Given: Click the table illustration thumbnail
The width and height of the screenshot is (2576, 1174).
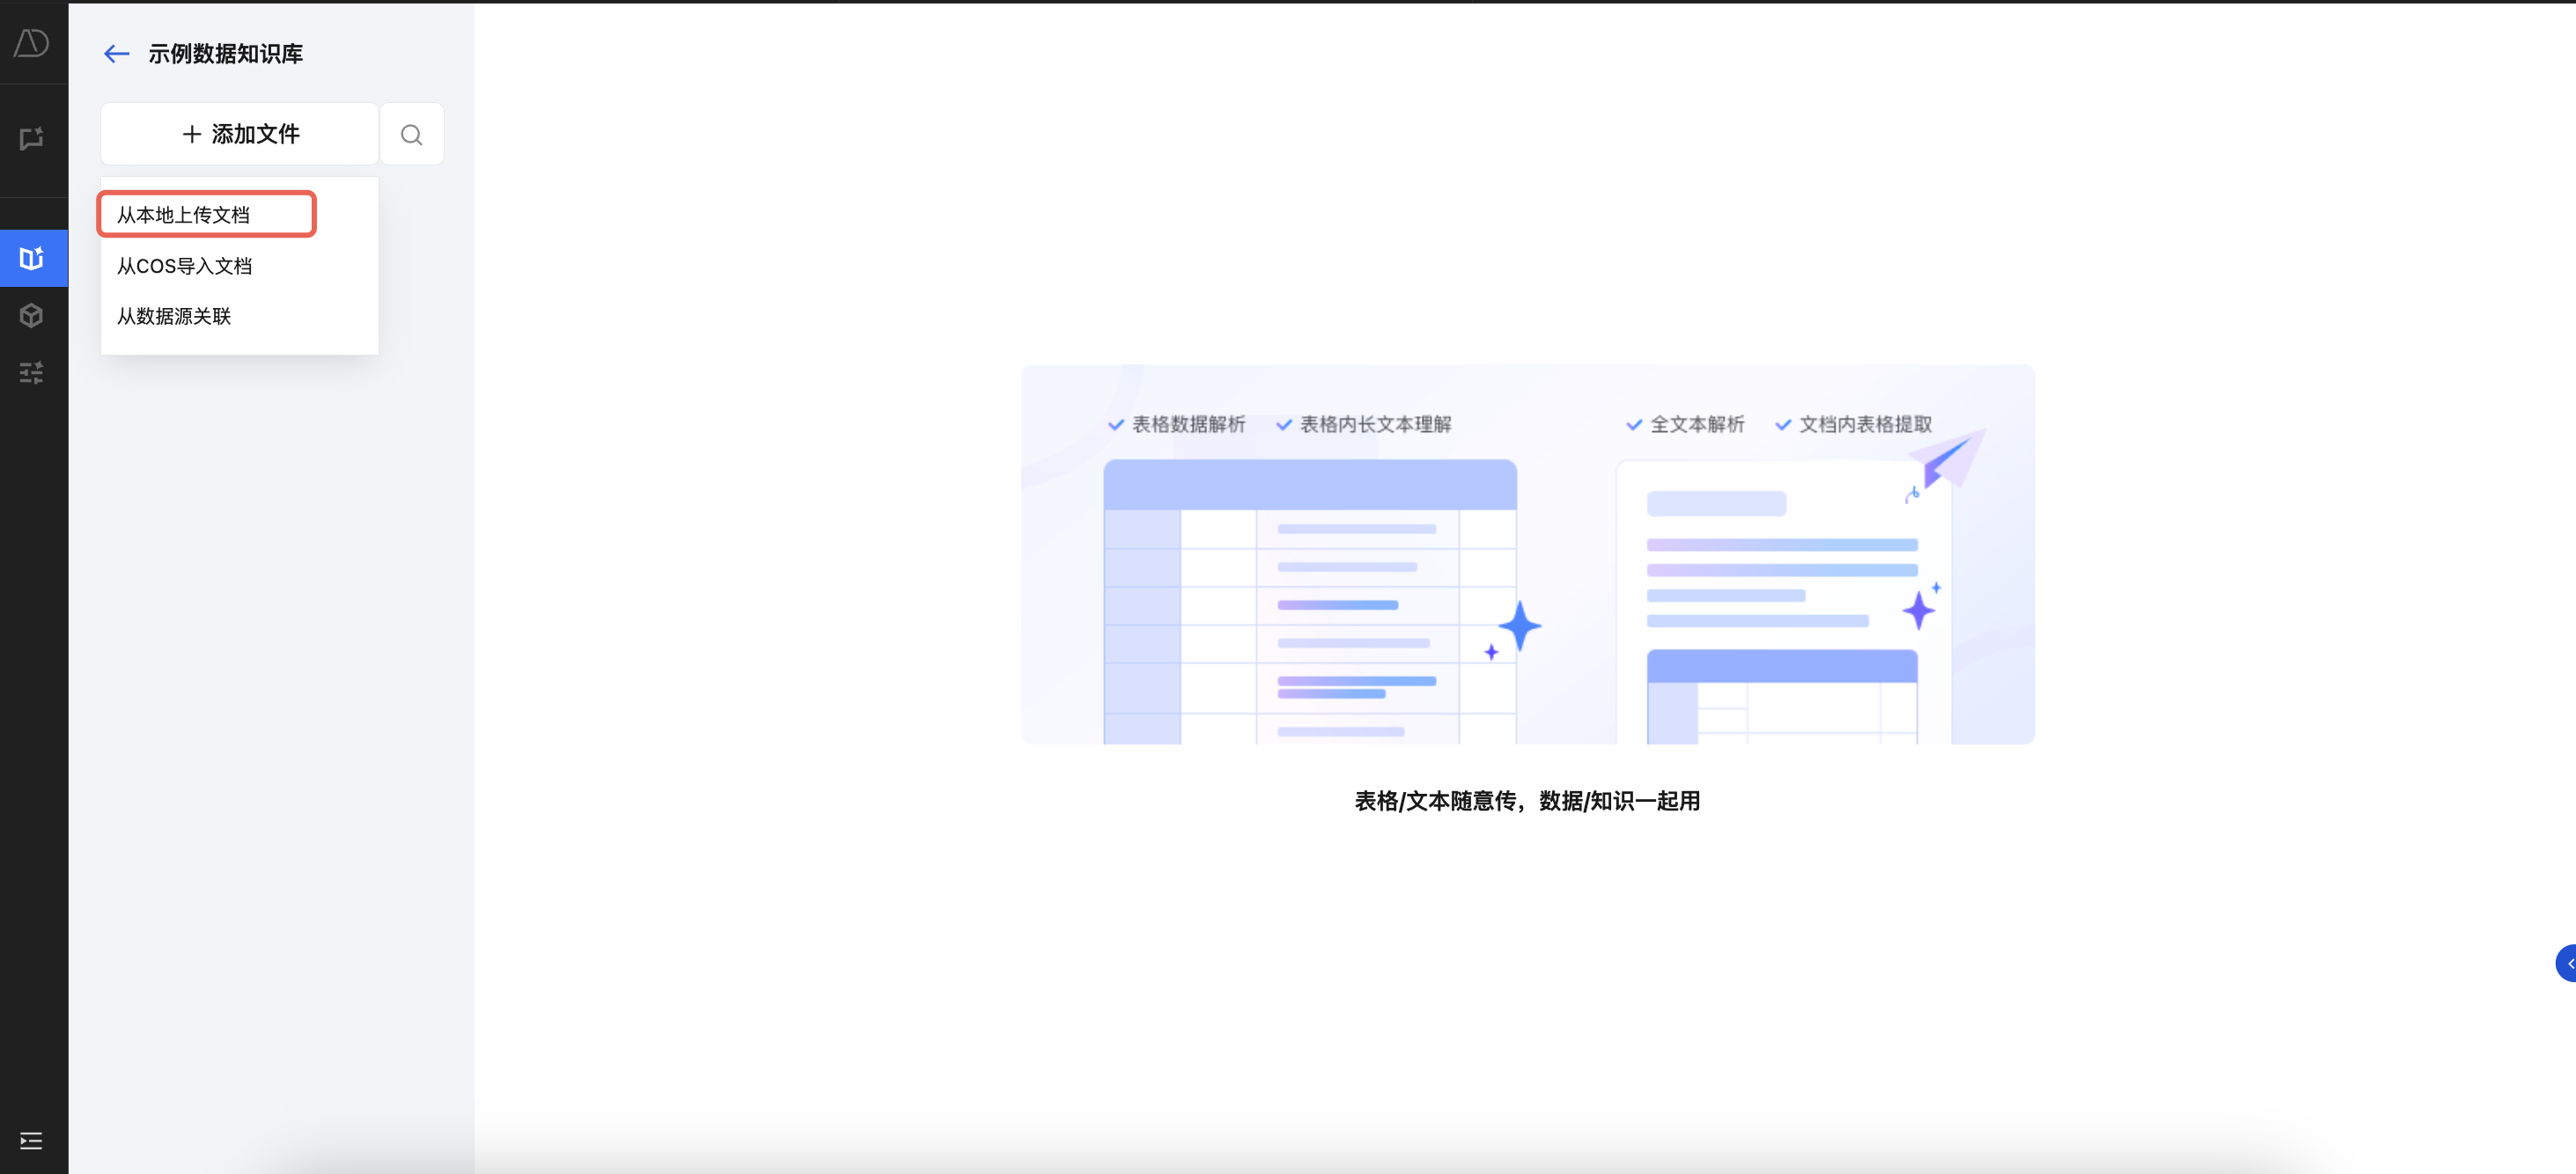Looking at the screenshot, I should tap(1309, 600).
